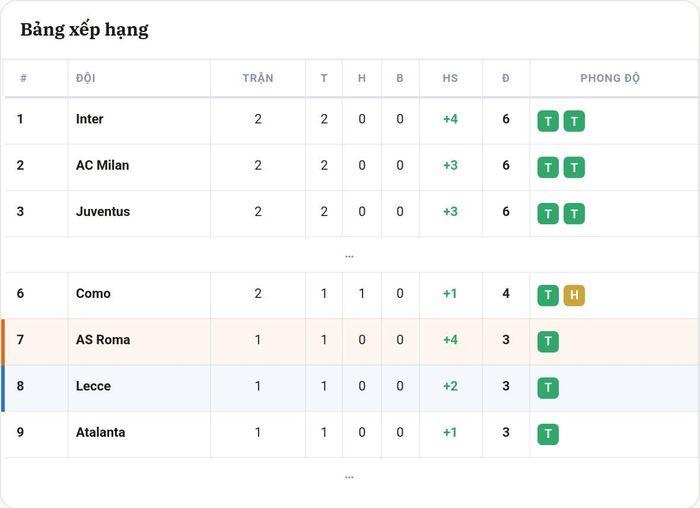
Task: Expand hidden rows below Atalanta
Action: (x=350, y=477)
